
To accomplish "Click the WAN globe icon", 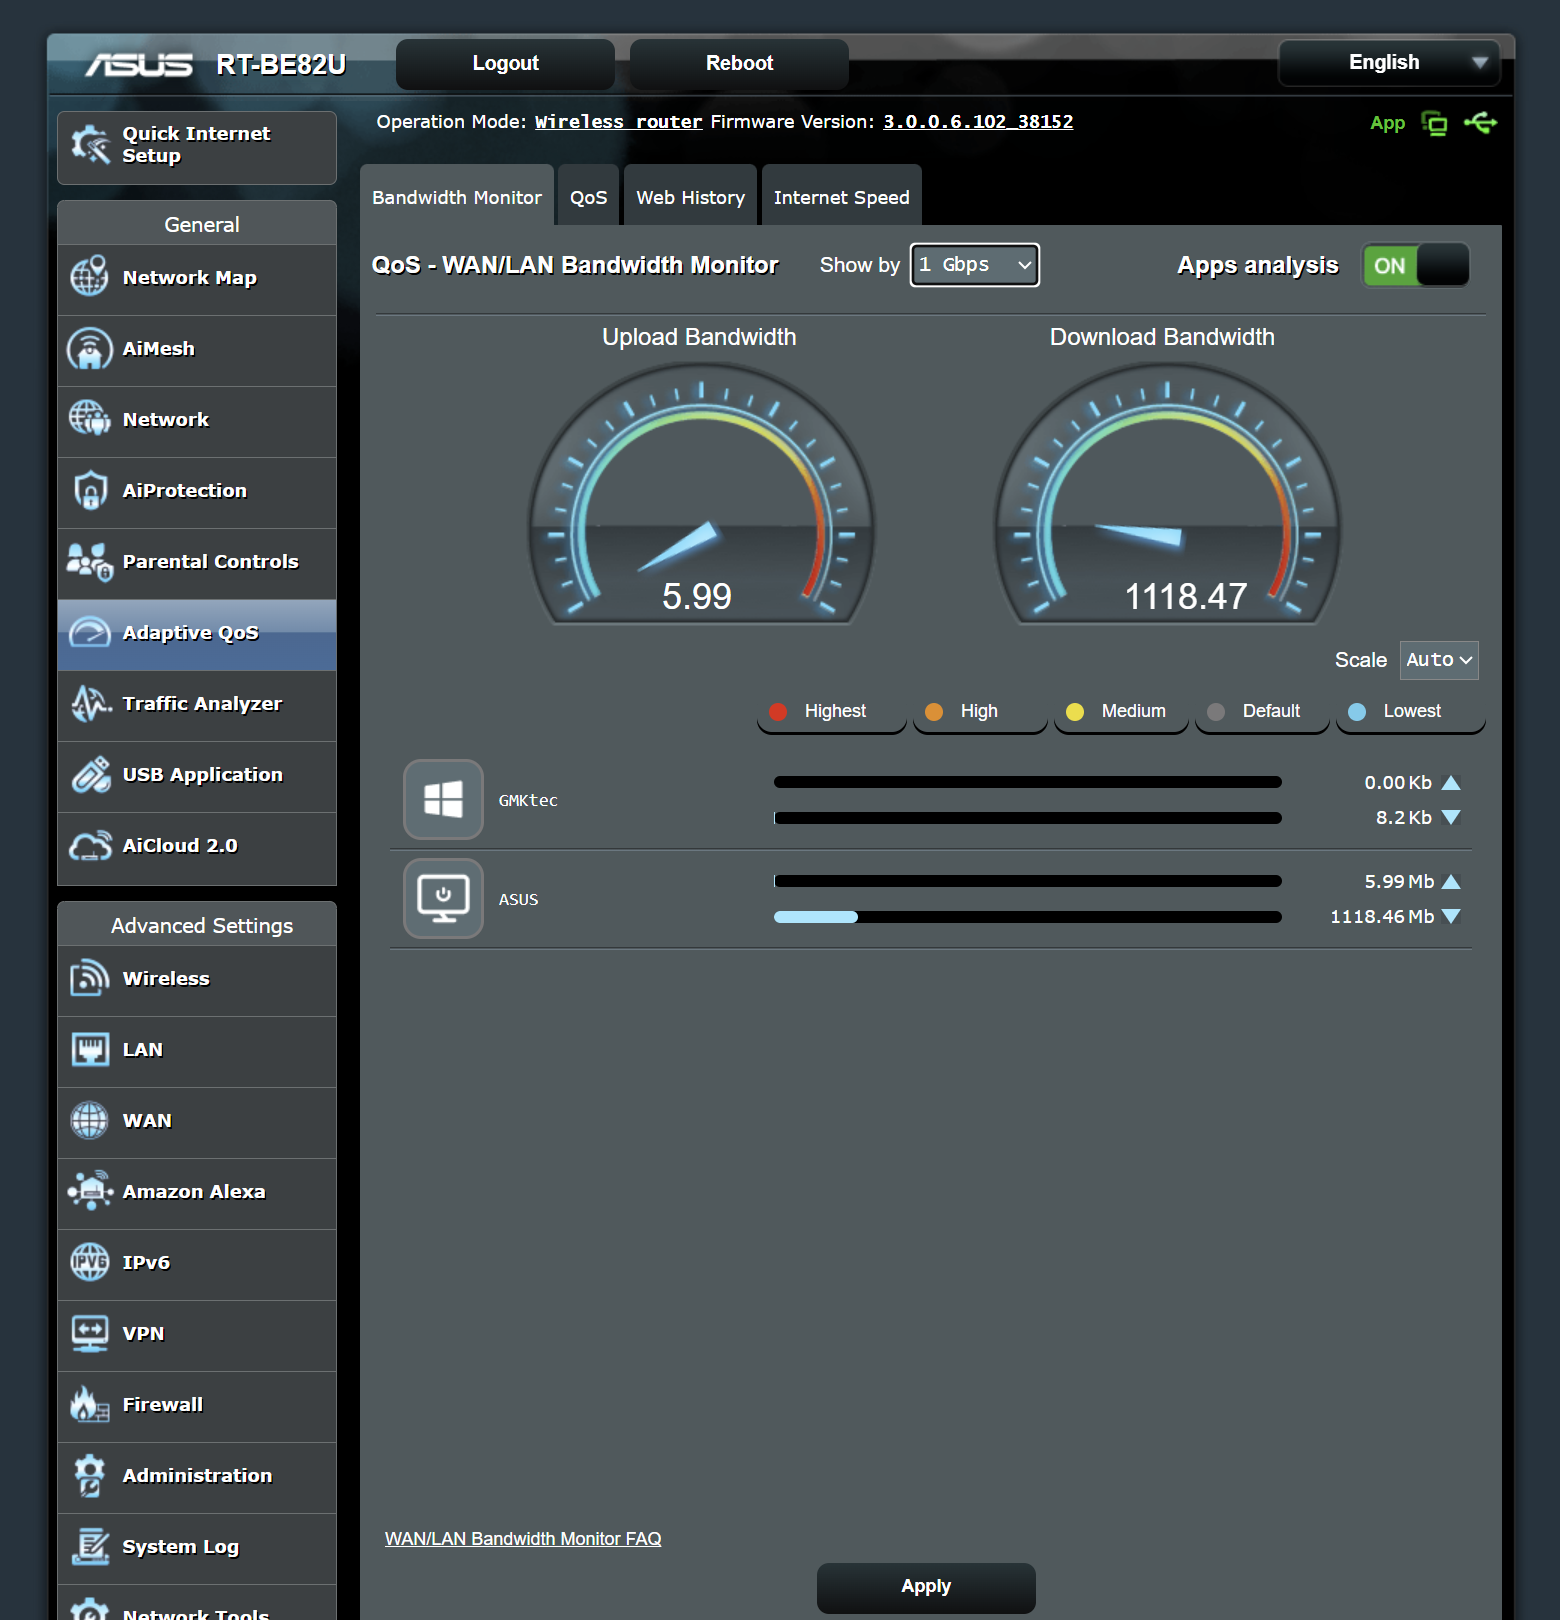I will click(90, 1120).
